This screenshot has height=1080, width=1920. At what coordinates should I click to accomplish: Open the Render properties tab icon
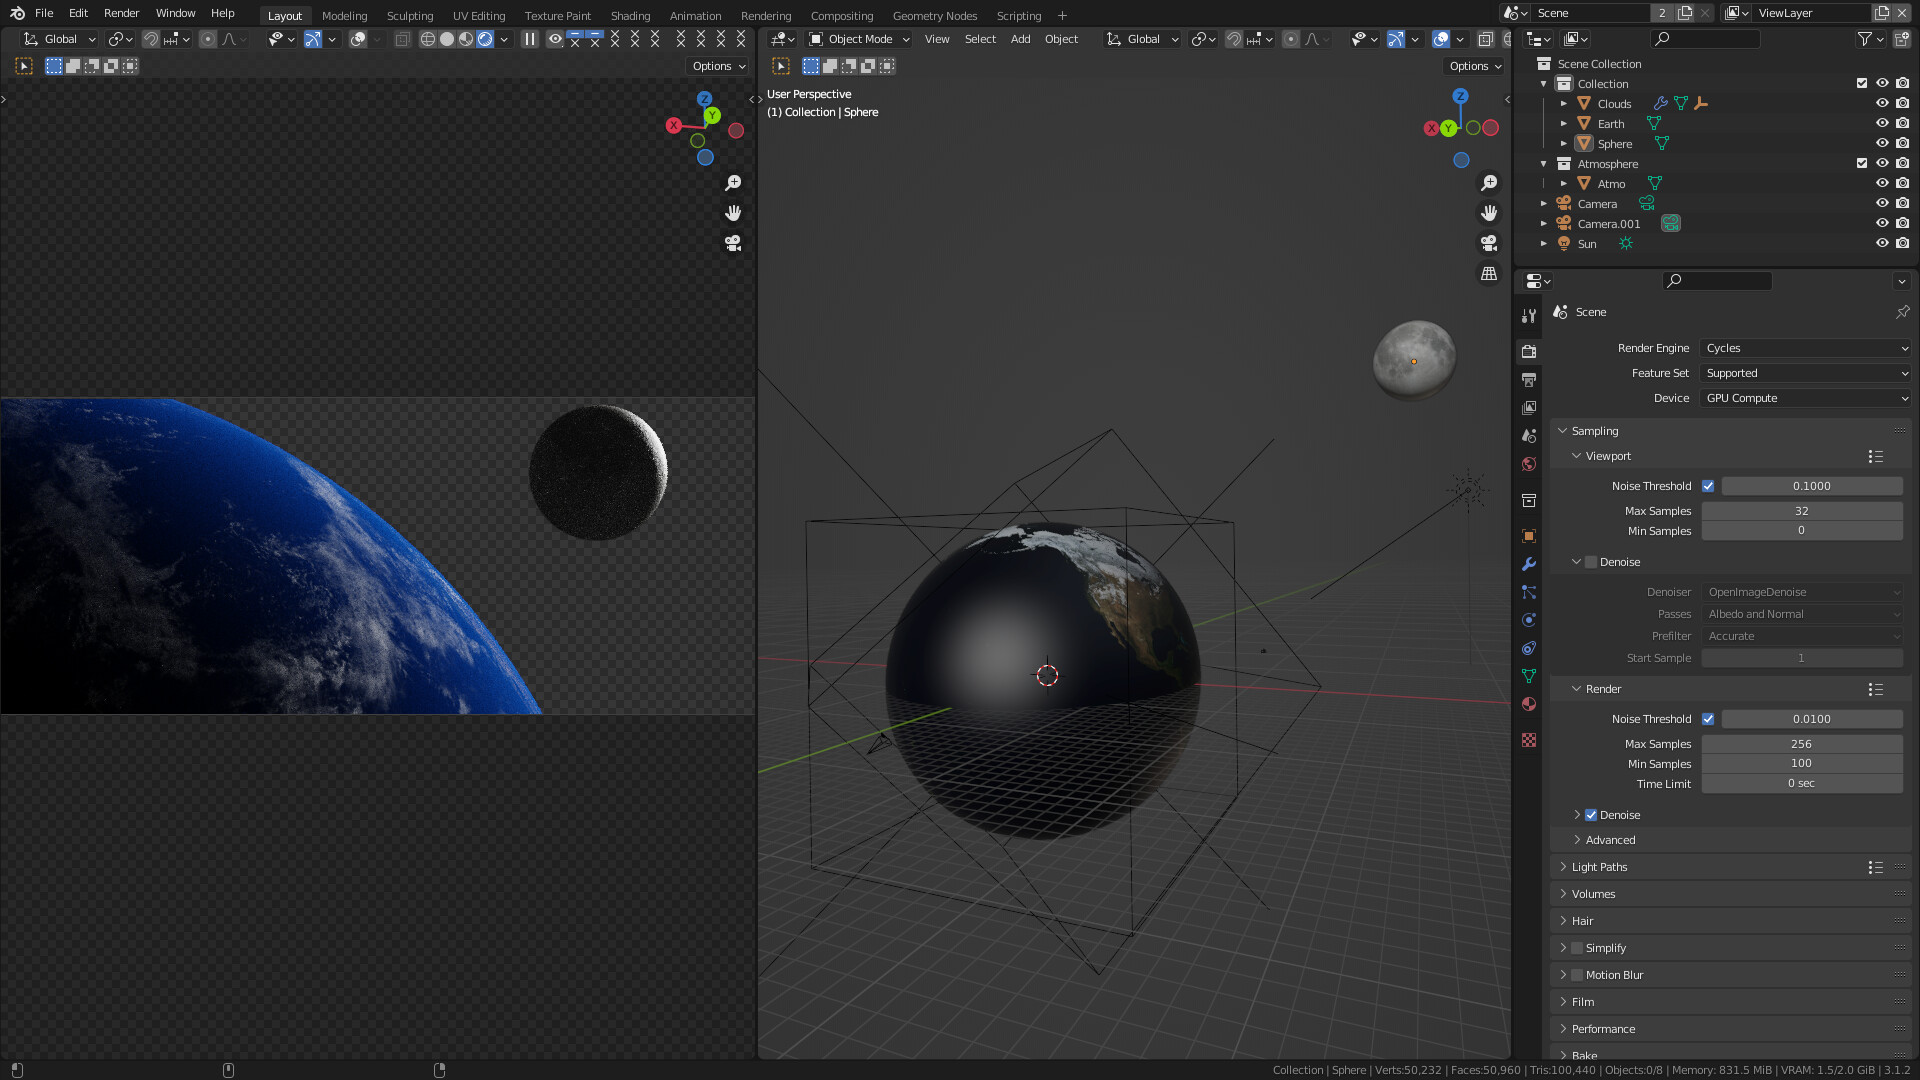point(1529,351)
